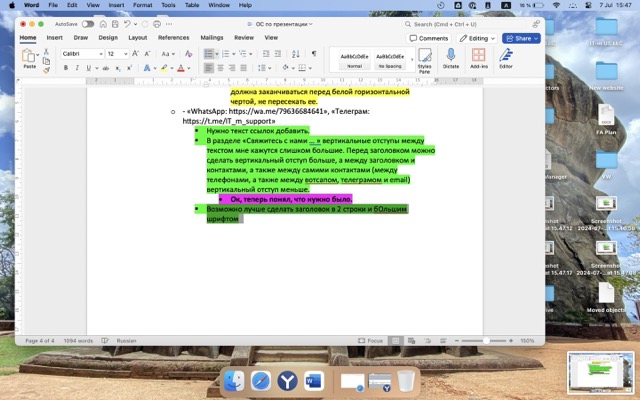
Task: Open the Styles Pane
Action: pyautogui.click(x=424, y=59)
